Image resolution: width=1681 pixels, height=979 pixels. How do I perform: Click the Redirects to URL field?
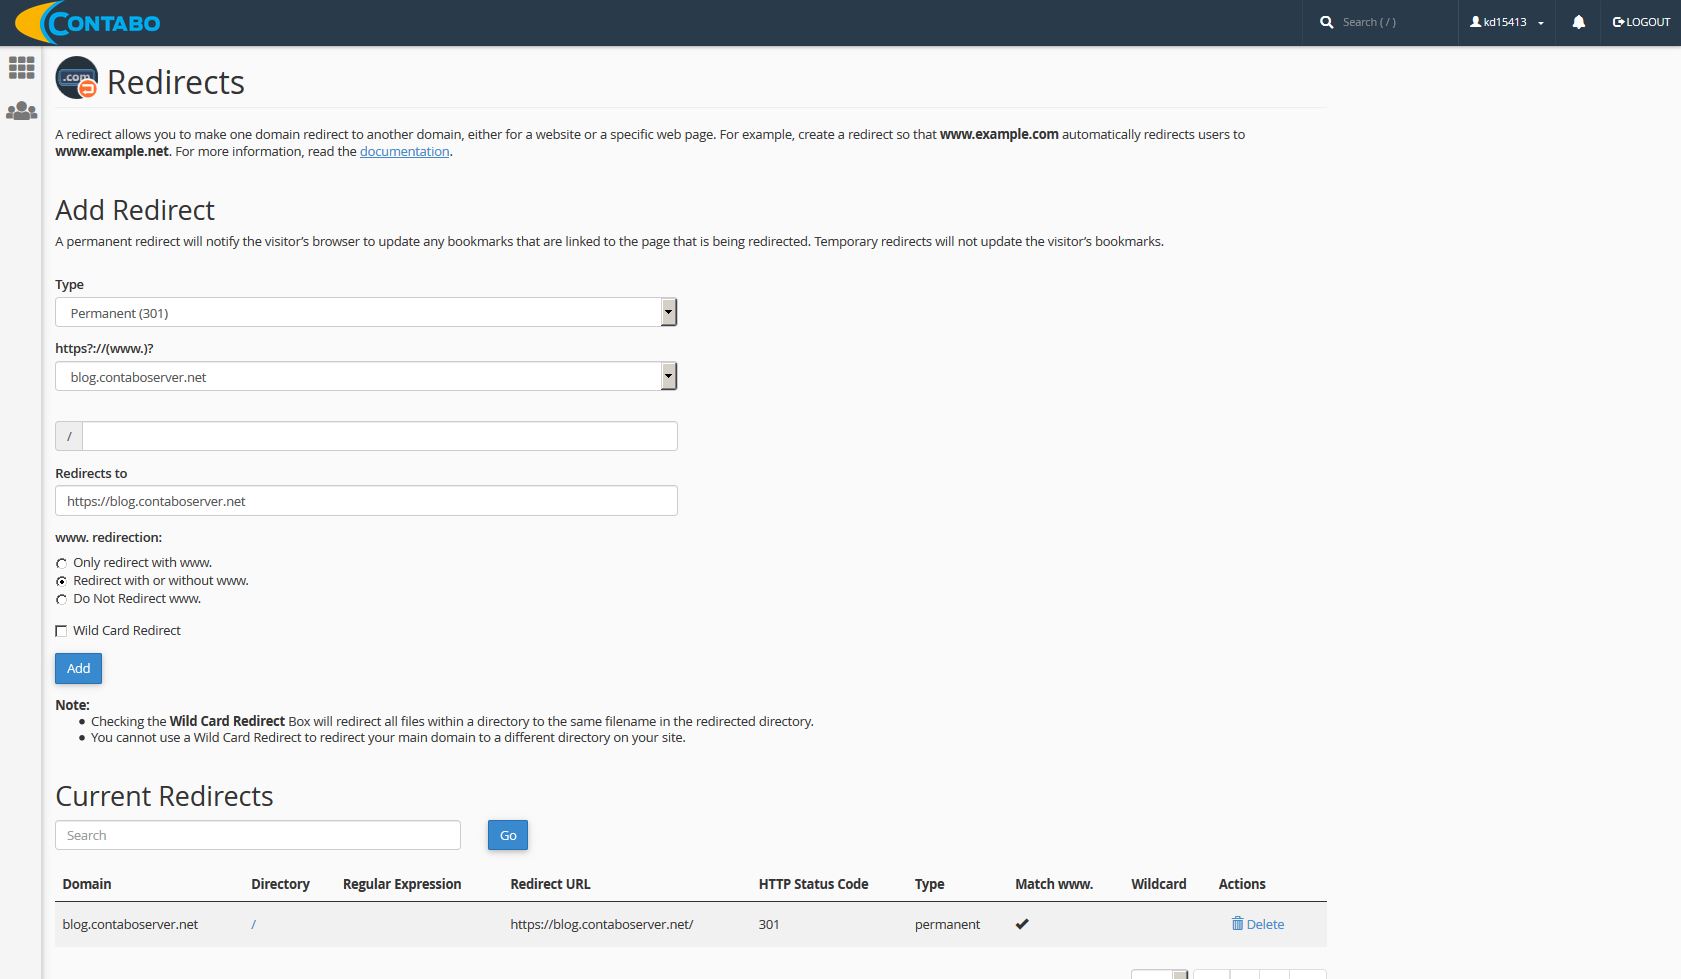(366, 501)
